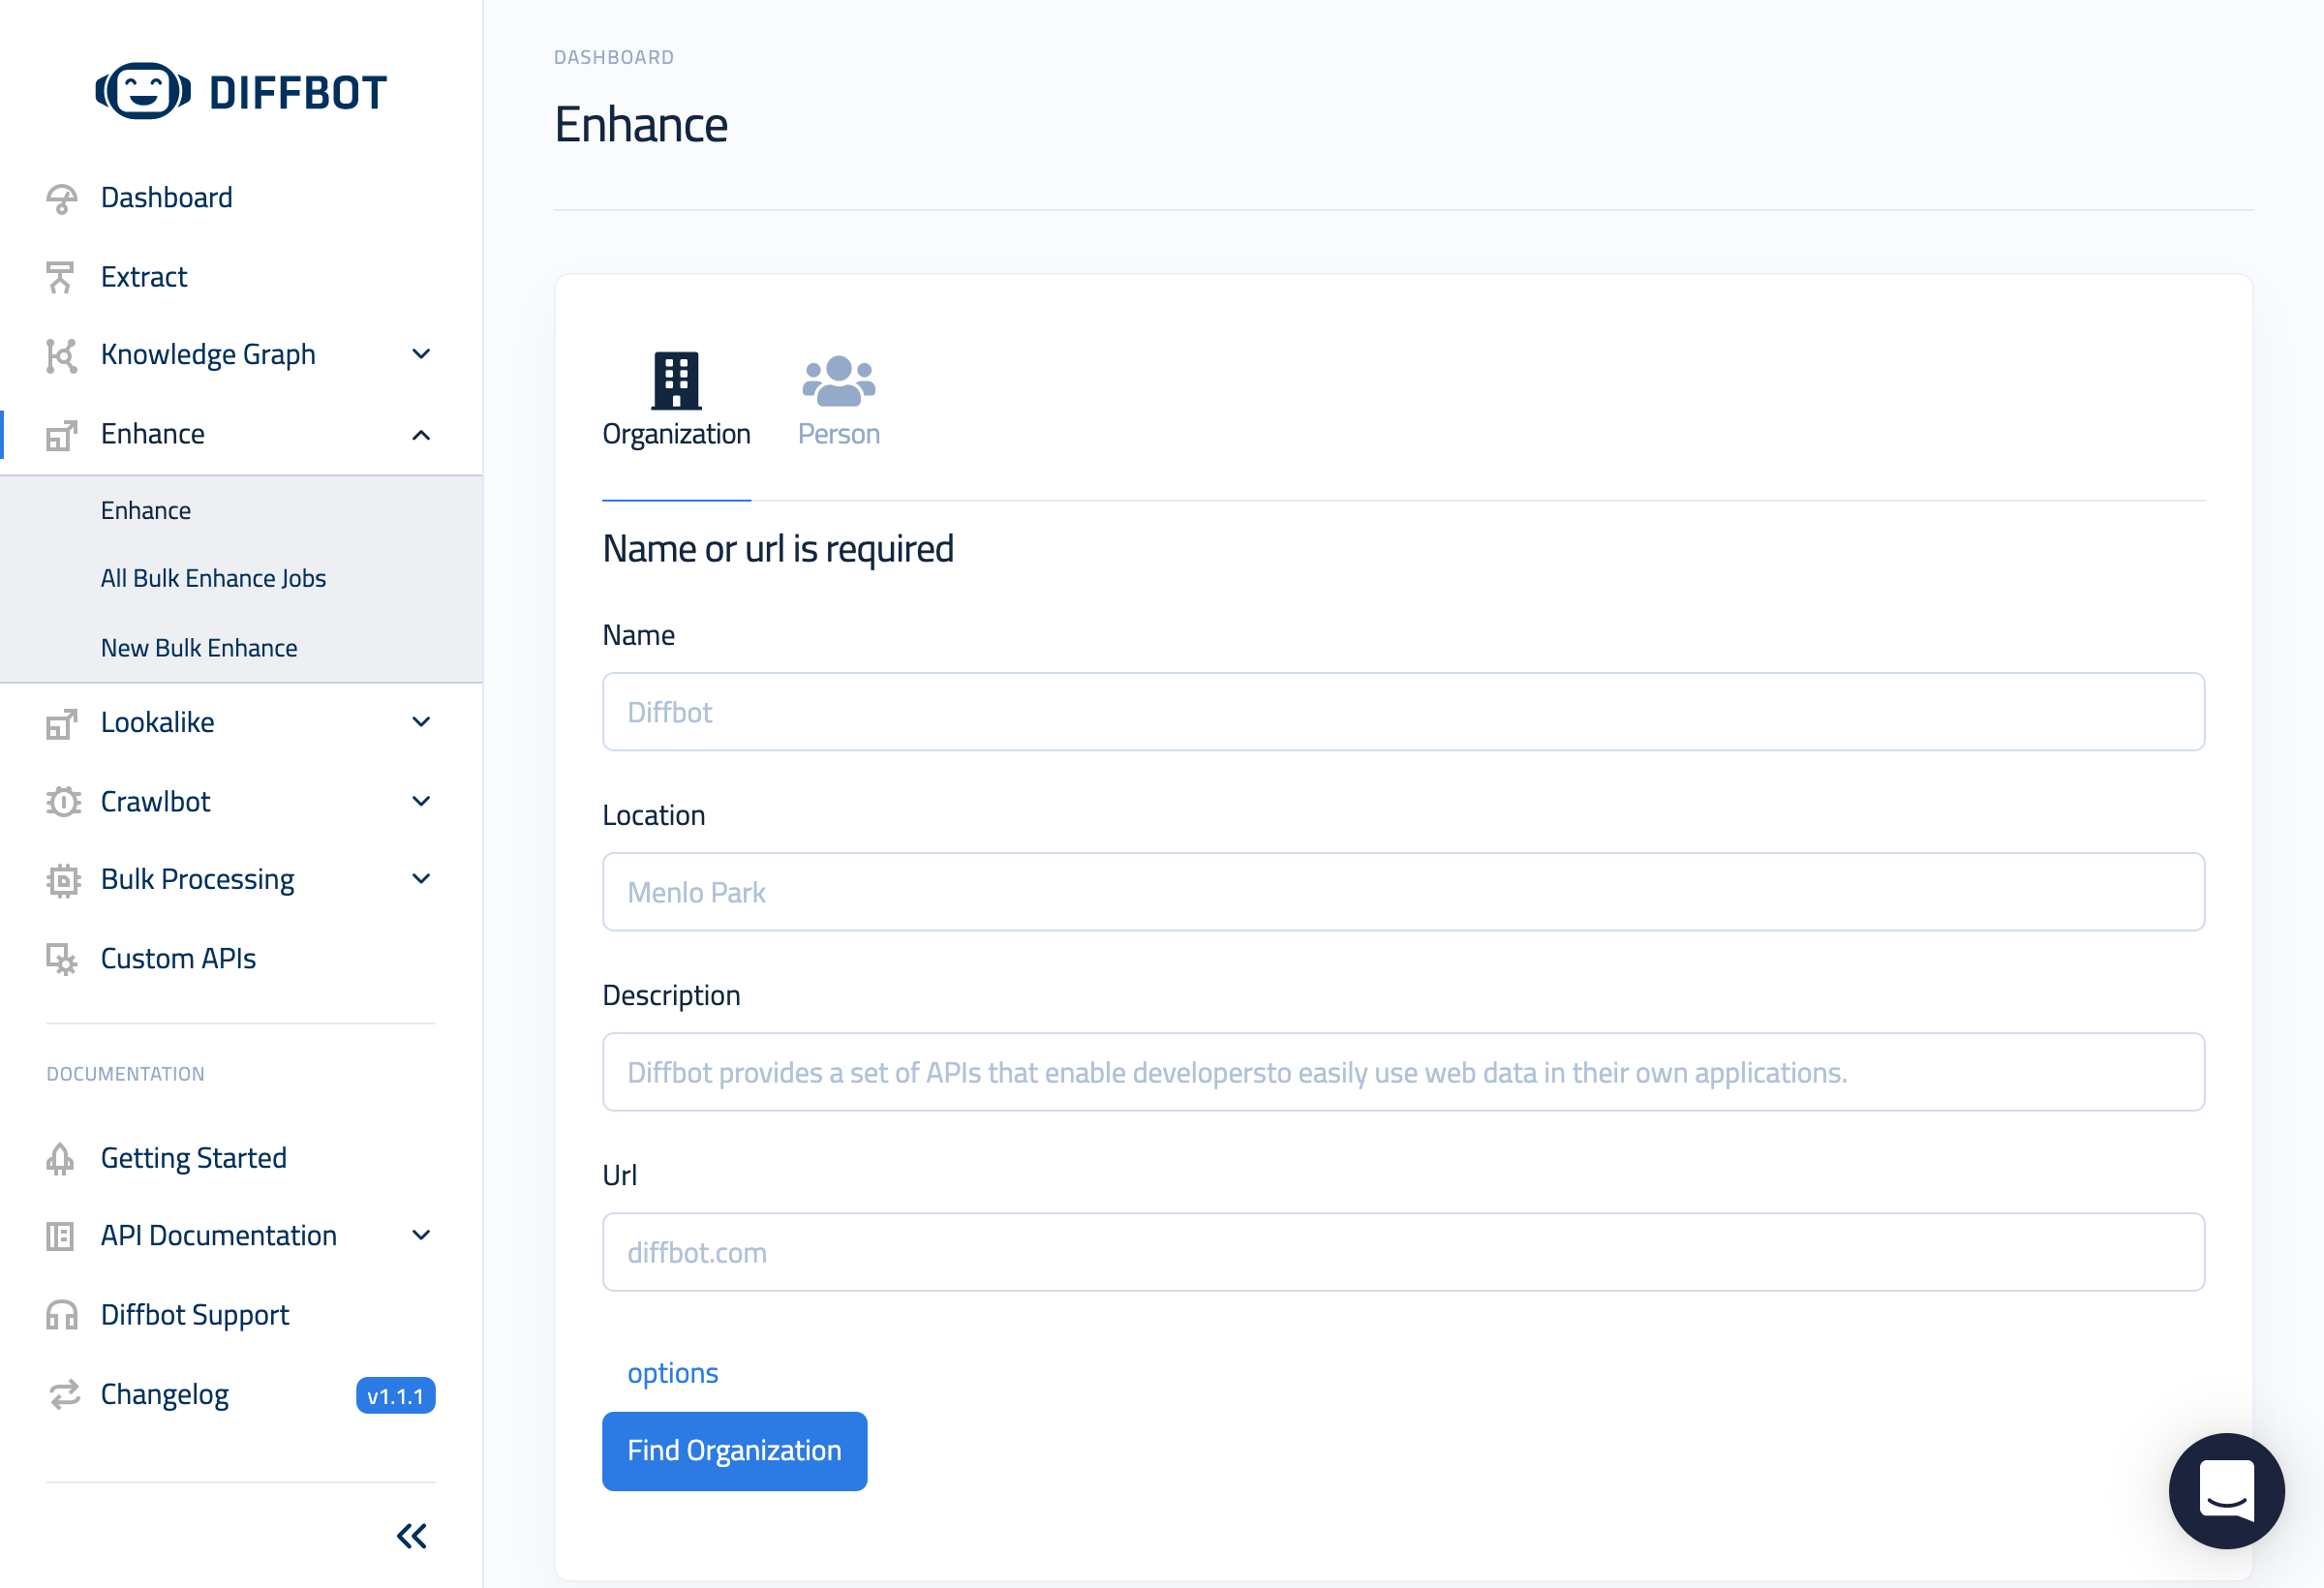This screenshot has width=2324, height=1588.
Task: Click the Custom APIs icon
Action: 61,959
